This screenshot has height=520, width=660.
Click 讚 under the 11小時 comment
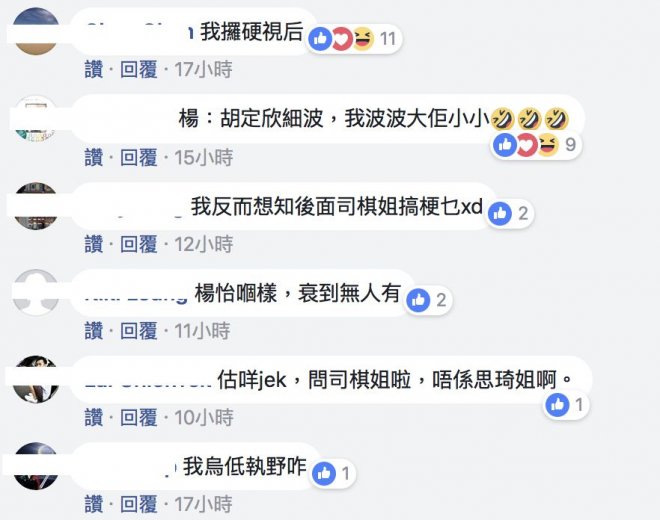94,331
